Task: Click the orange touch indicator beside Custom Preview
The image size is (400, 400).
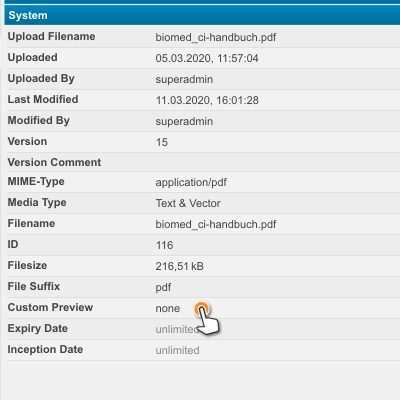Action: click(202, 309)
